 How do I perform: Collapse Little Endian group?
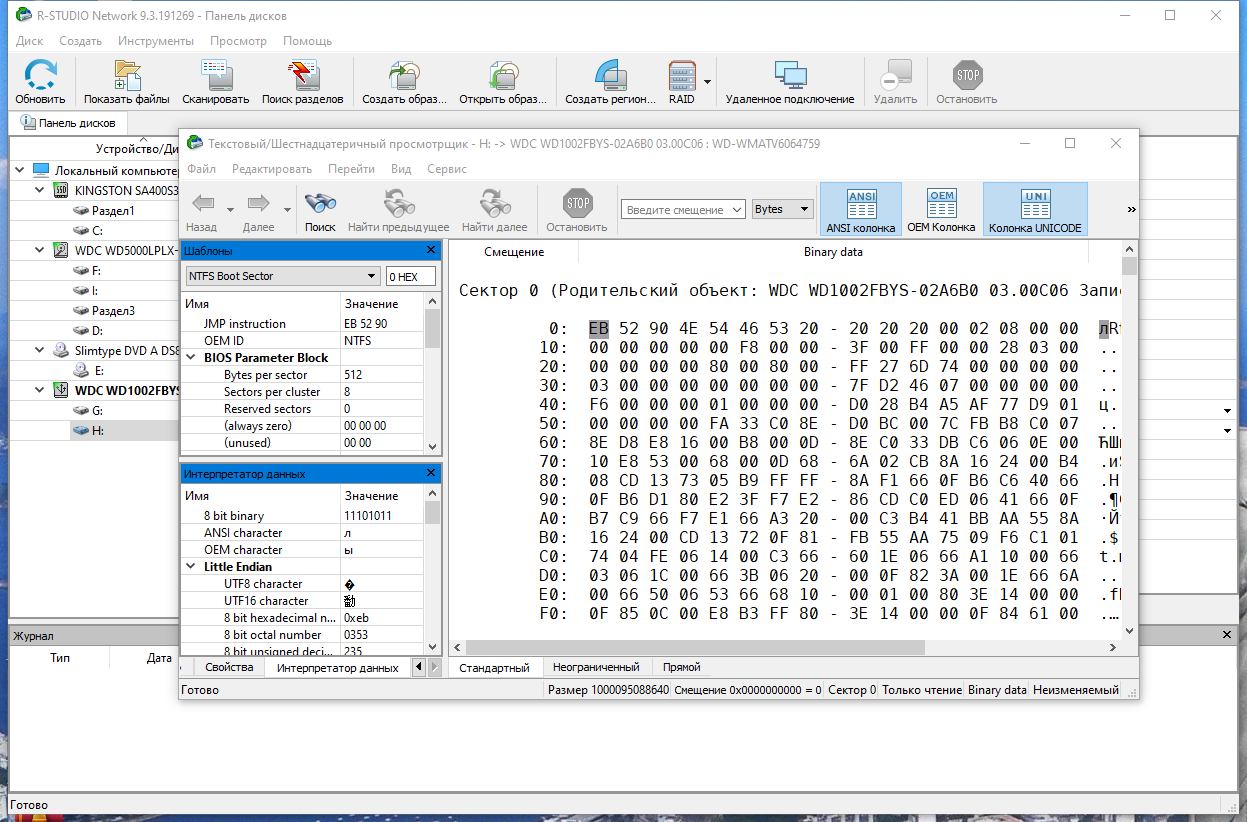[193, 566]
